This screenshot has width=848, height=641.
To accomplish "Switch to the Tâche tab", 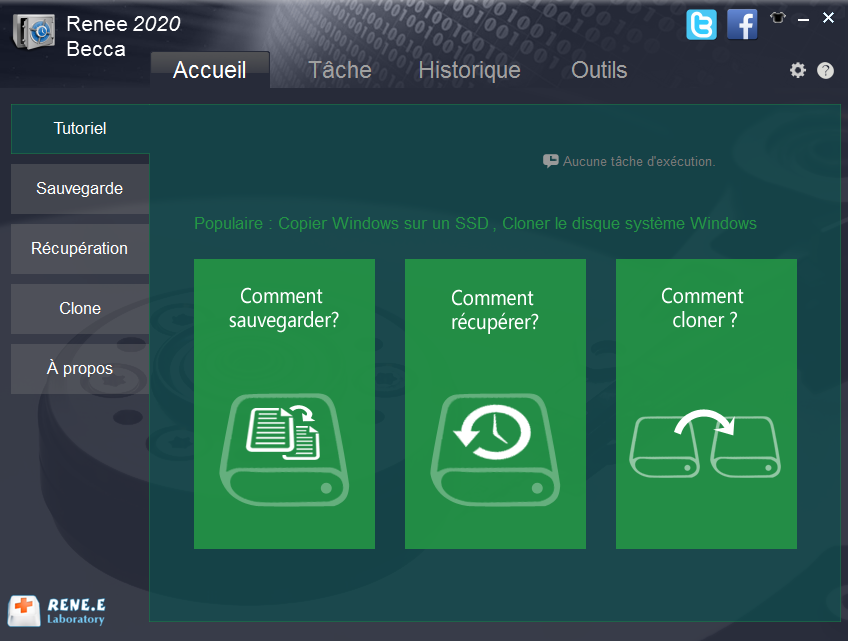I will coord(340,70).
